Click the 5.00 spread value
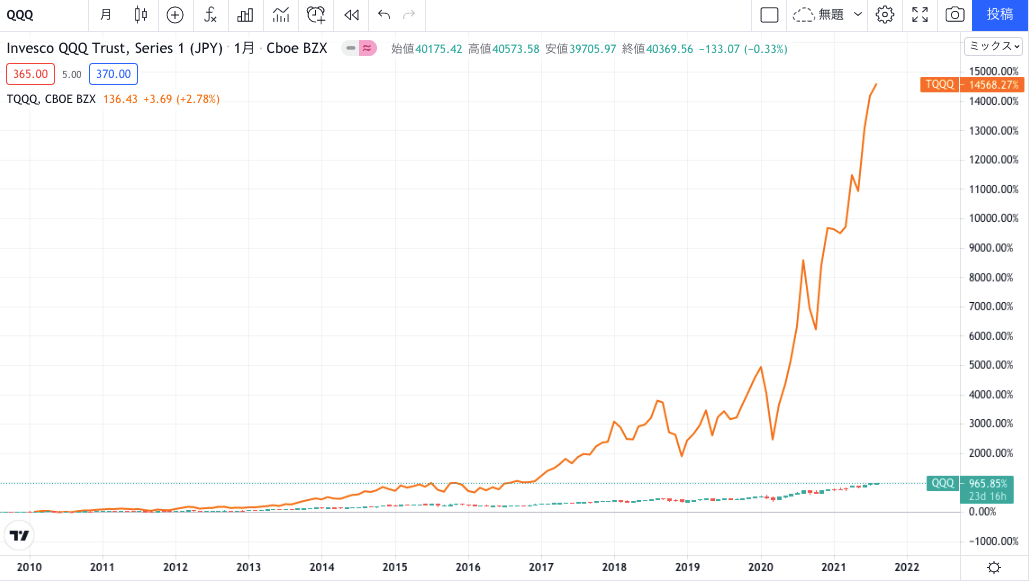This screenshot has width=1029, height=581. (72, 75)
